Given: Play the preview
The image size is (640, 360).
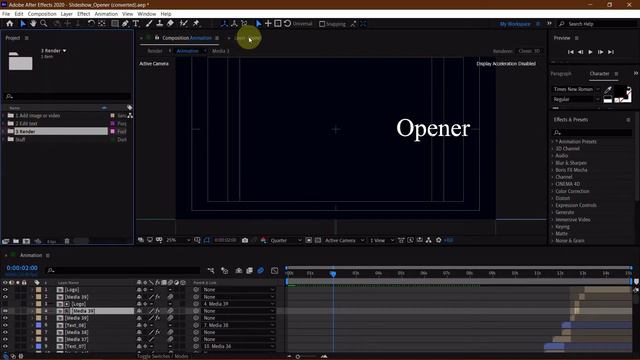Looking at the screenshot, I should pyautogui.click(x=590, y=52).
